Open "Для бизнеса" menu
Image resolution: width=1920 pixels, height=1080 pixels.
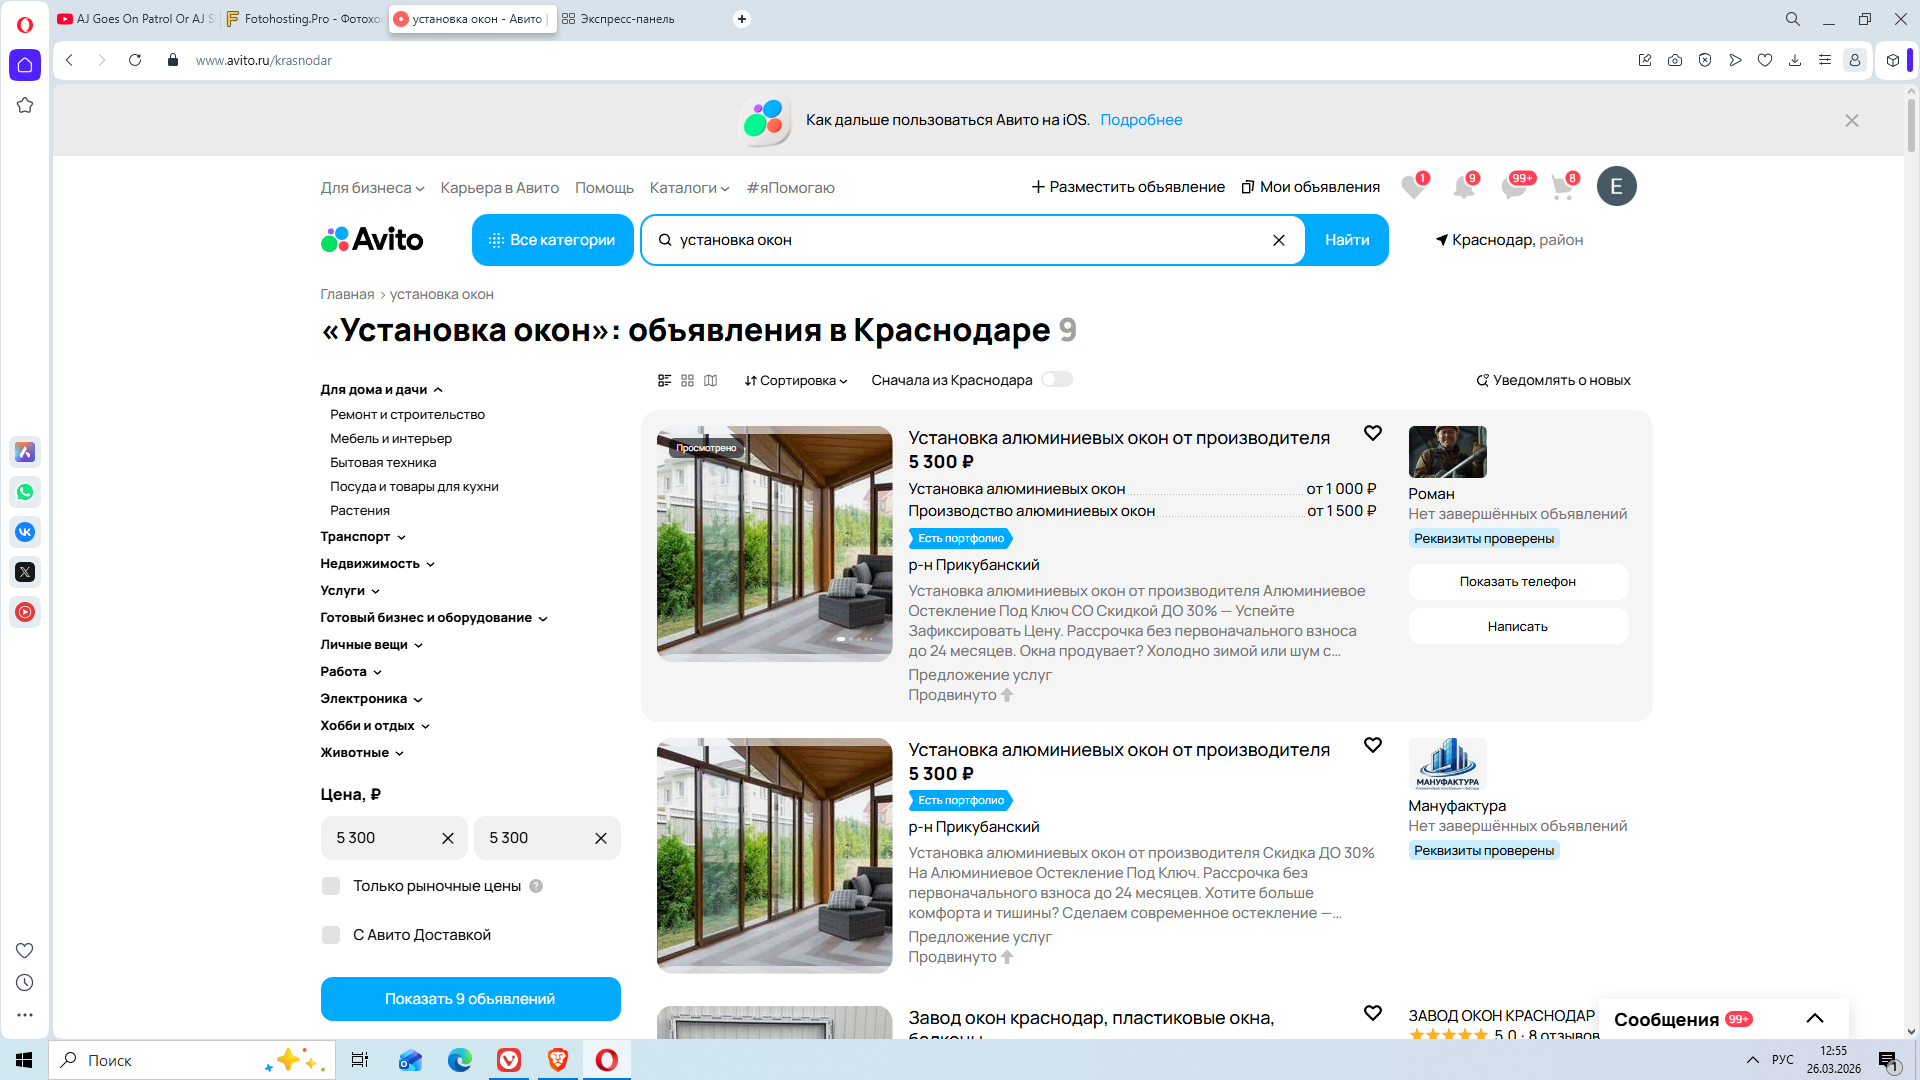371,188
